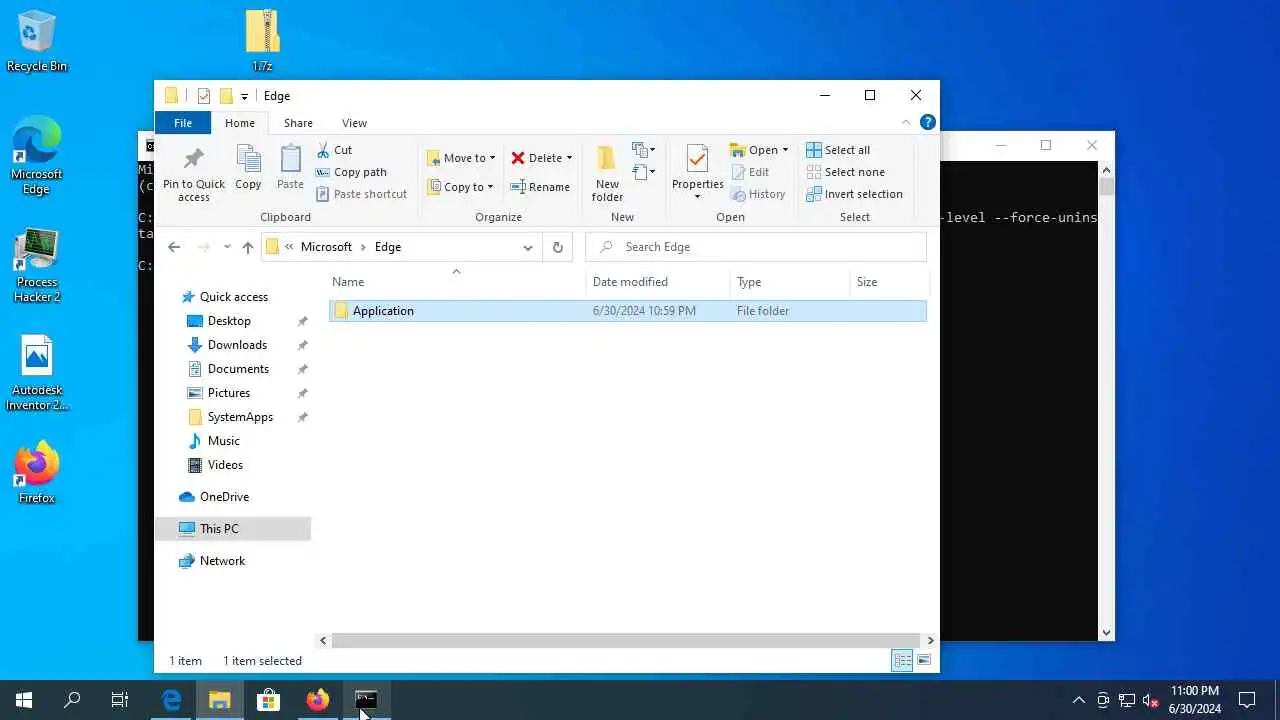Viewport: 1280px width, 720px height.
Task: Click the Paste ribbon button
Action: click(x=290, y=167)
